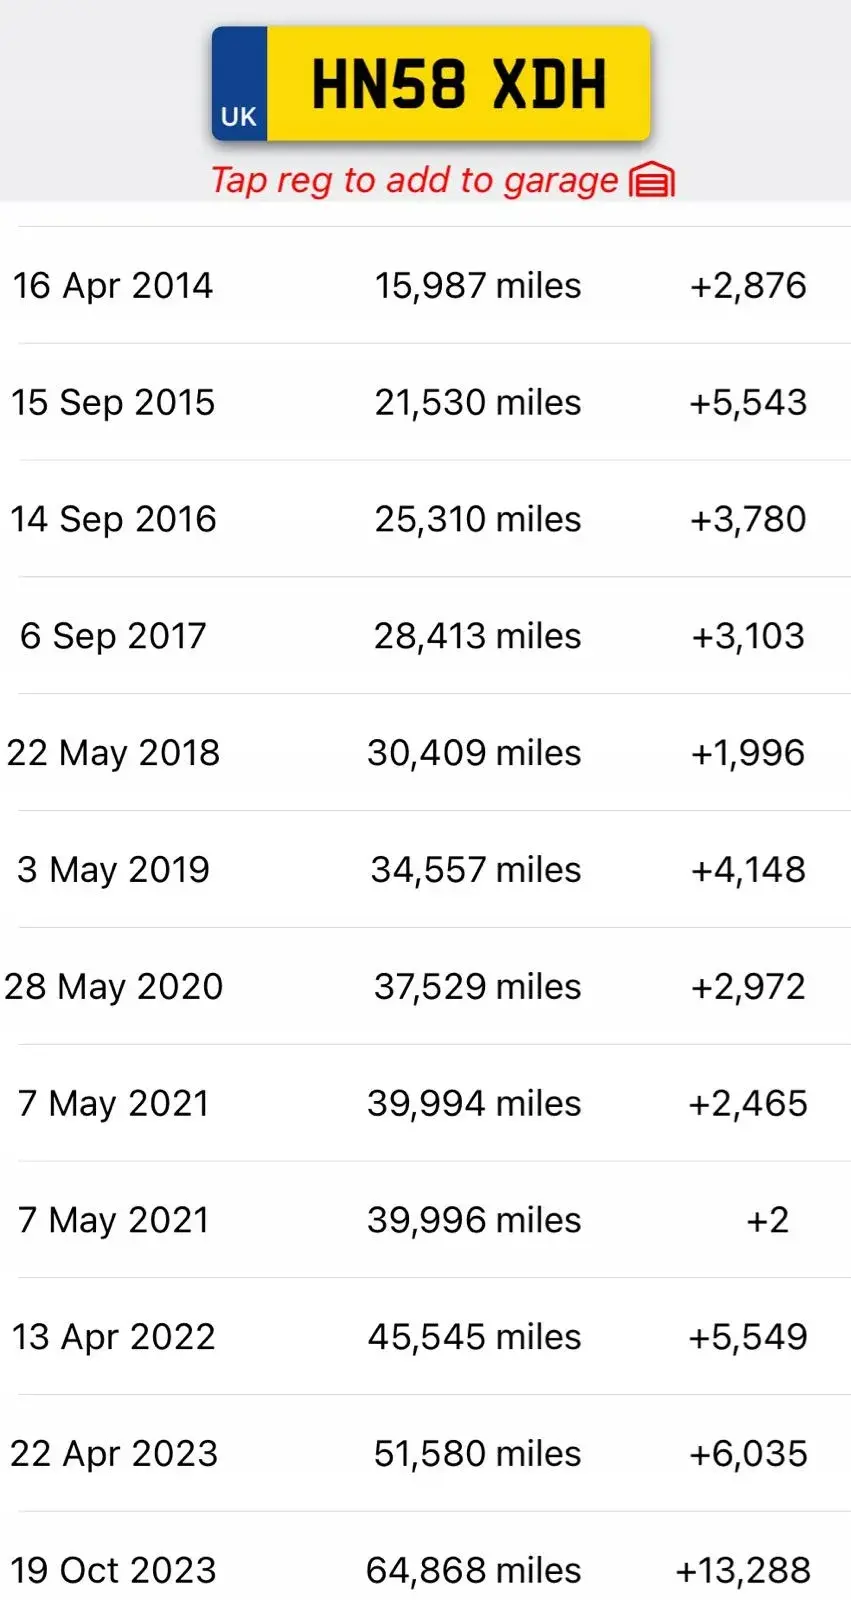Select the 28 May 2020 entry
The height and width of the screenshot is (1600, 851).
click(x=113, y=987)
